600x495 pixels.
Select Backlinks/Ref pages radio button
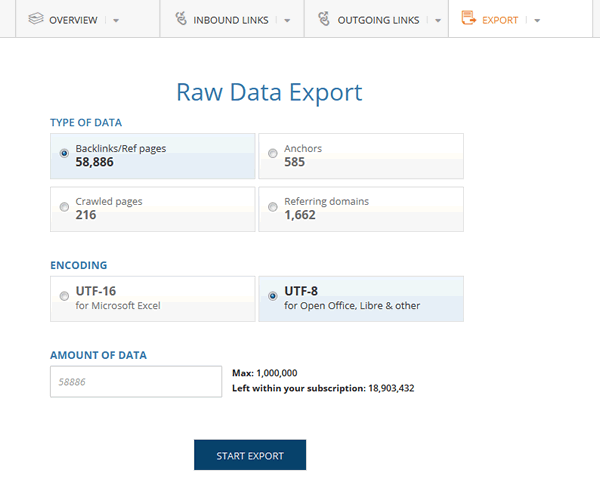click(65, 154)
